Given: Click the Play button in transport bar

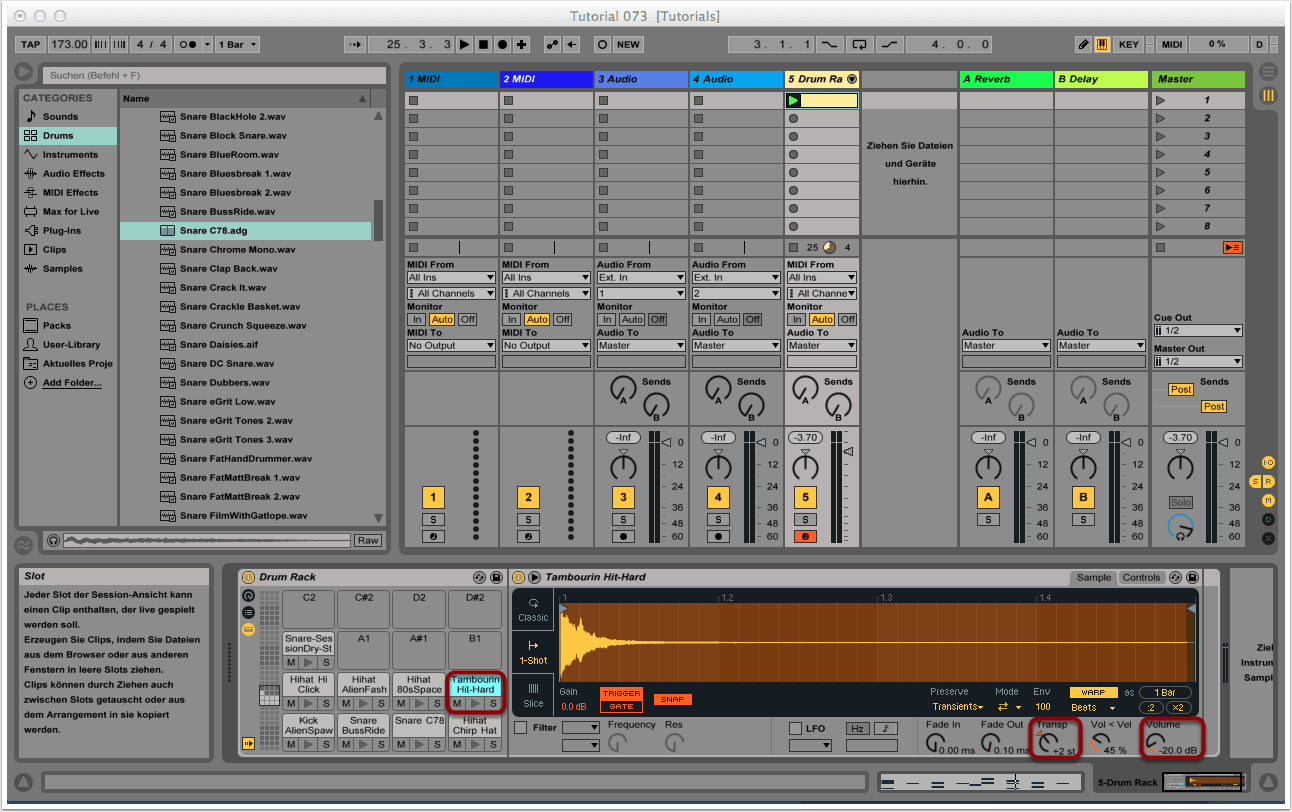Looking at the screenshot, I should point(464,44).
